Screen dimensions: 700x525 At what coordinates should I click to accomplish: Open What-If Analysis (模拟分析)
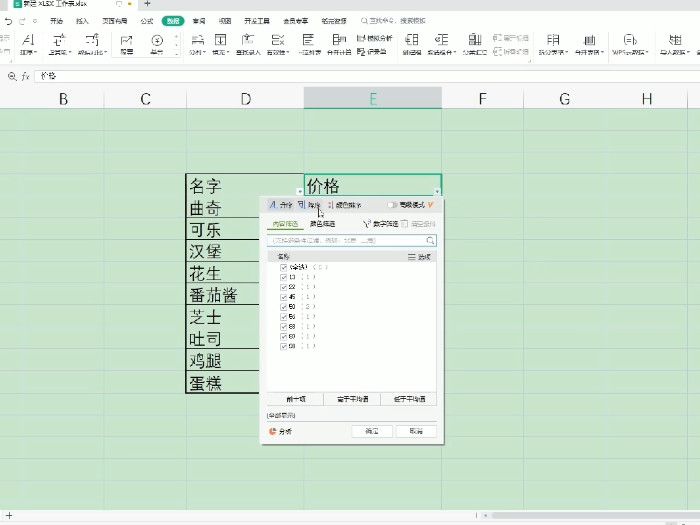pyautogui.click(x=375, y=38)
